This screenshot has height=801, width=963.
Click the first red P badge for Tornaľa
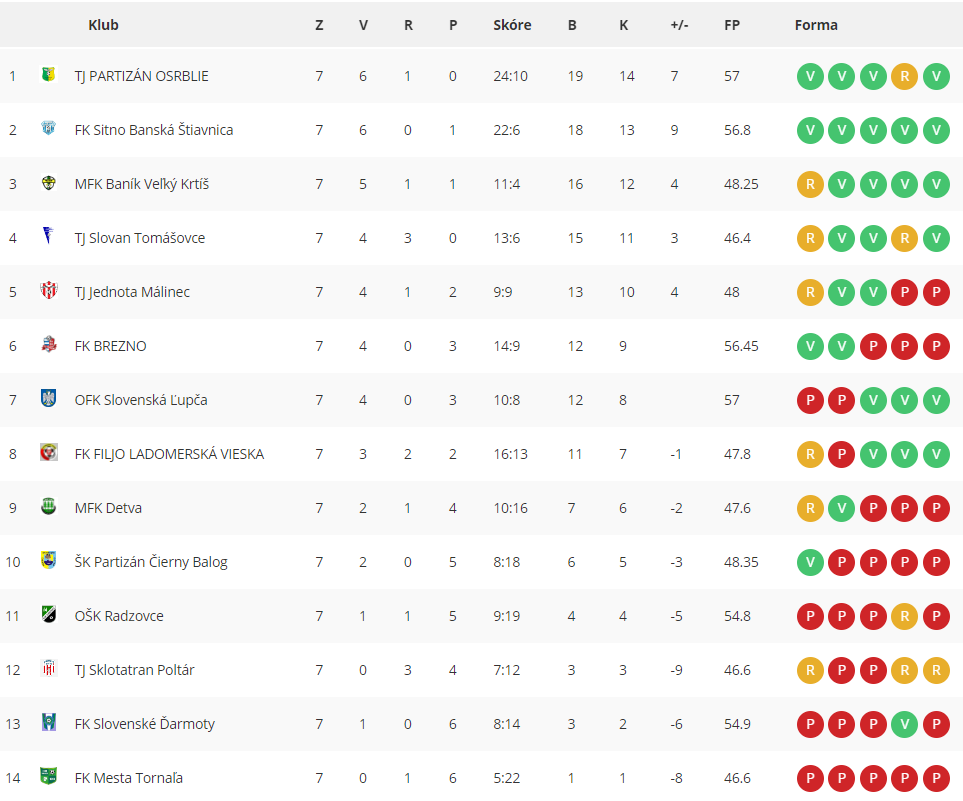point(810,778)
